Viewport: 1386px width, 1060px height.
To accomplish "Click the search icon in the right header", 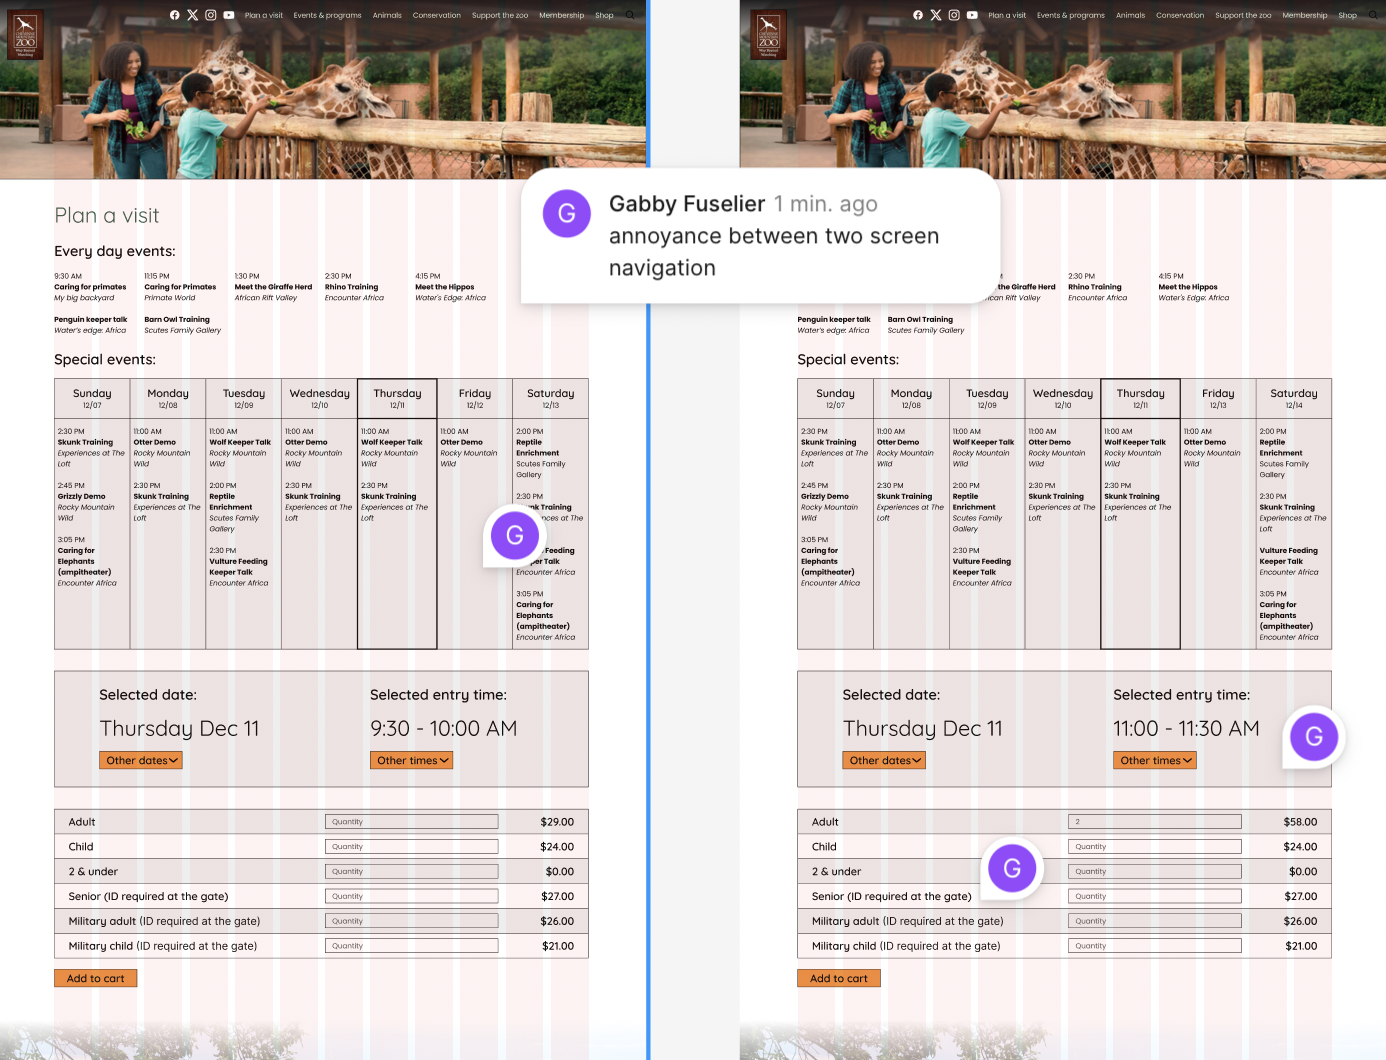I will click(1371, 14).
